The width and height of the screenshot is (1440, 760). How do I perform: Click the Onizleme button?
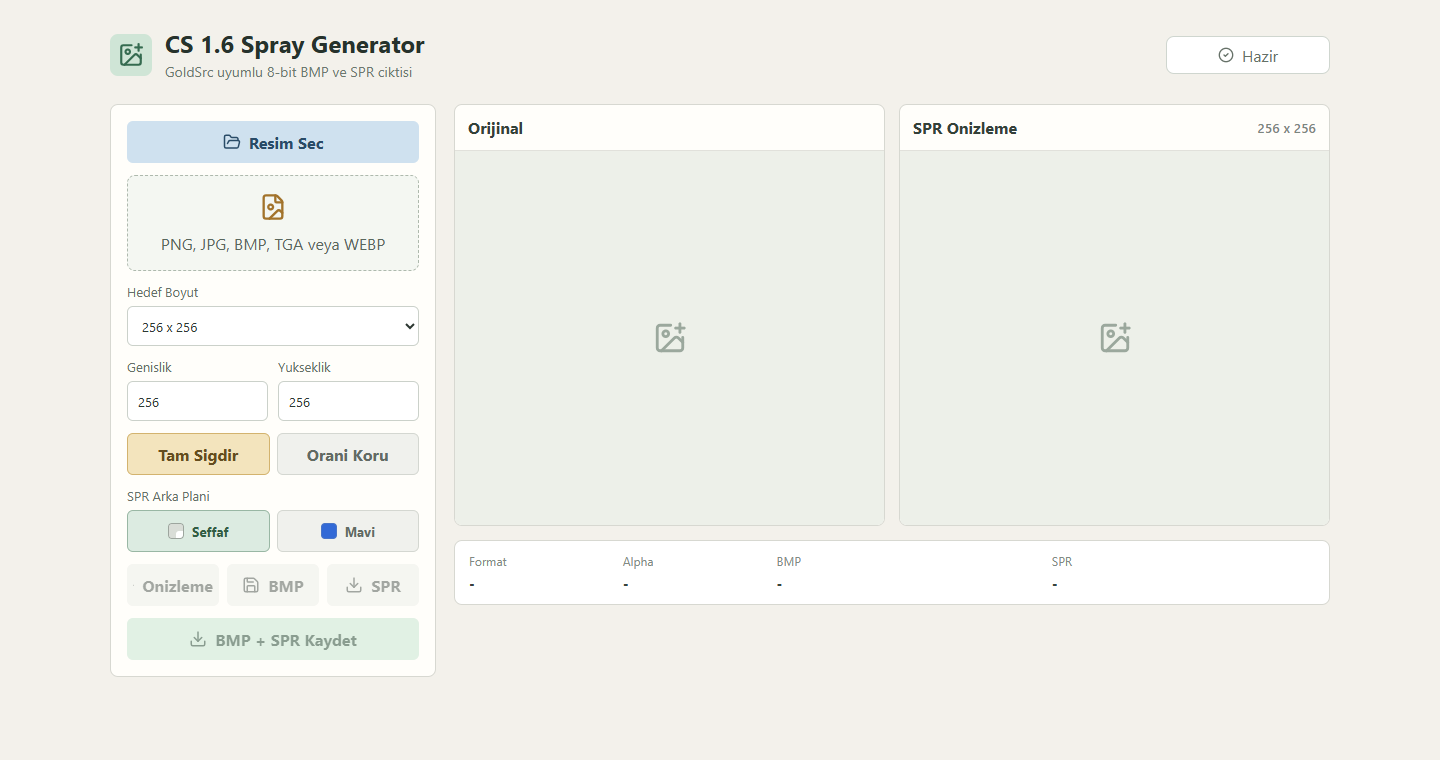click(173, 585)
